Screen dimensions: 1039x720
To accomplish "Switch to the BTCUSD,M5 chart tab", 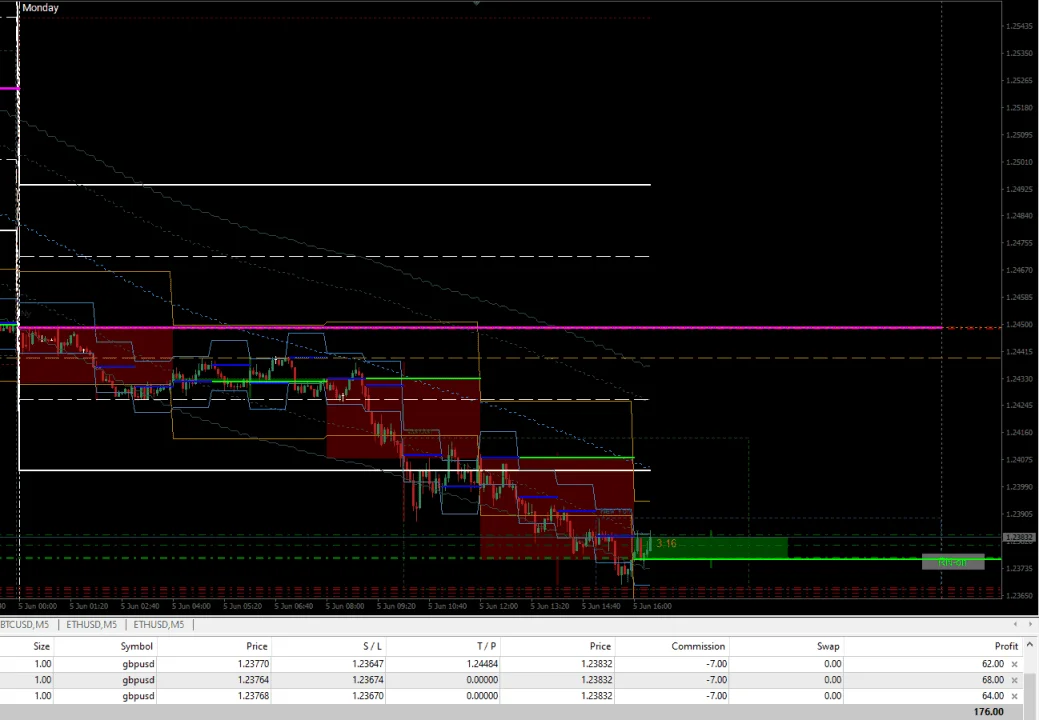I will tap(25, 624).
